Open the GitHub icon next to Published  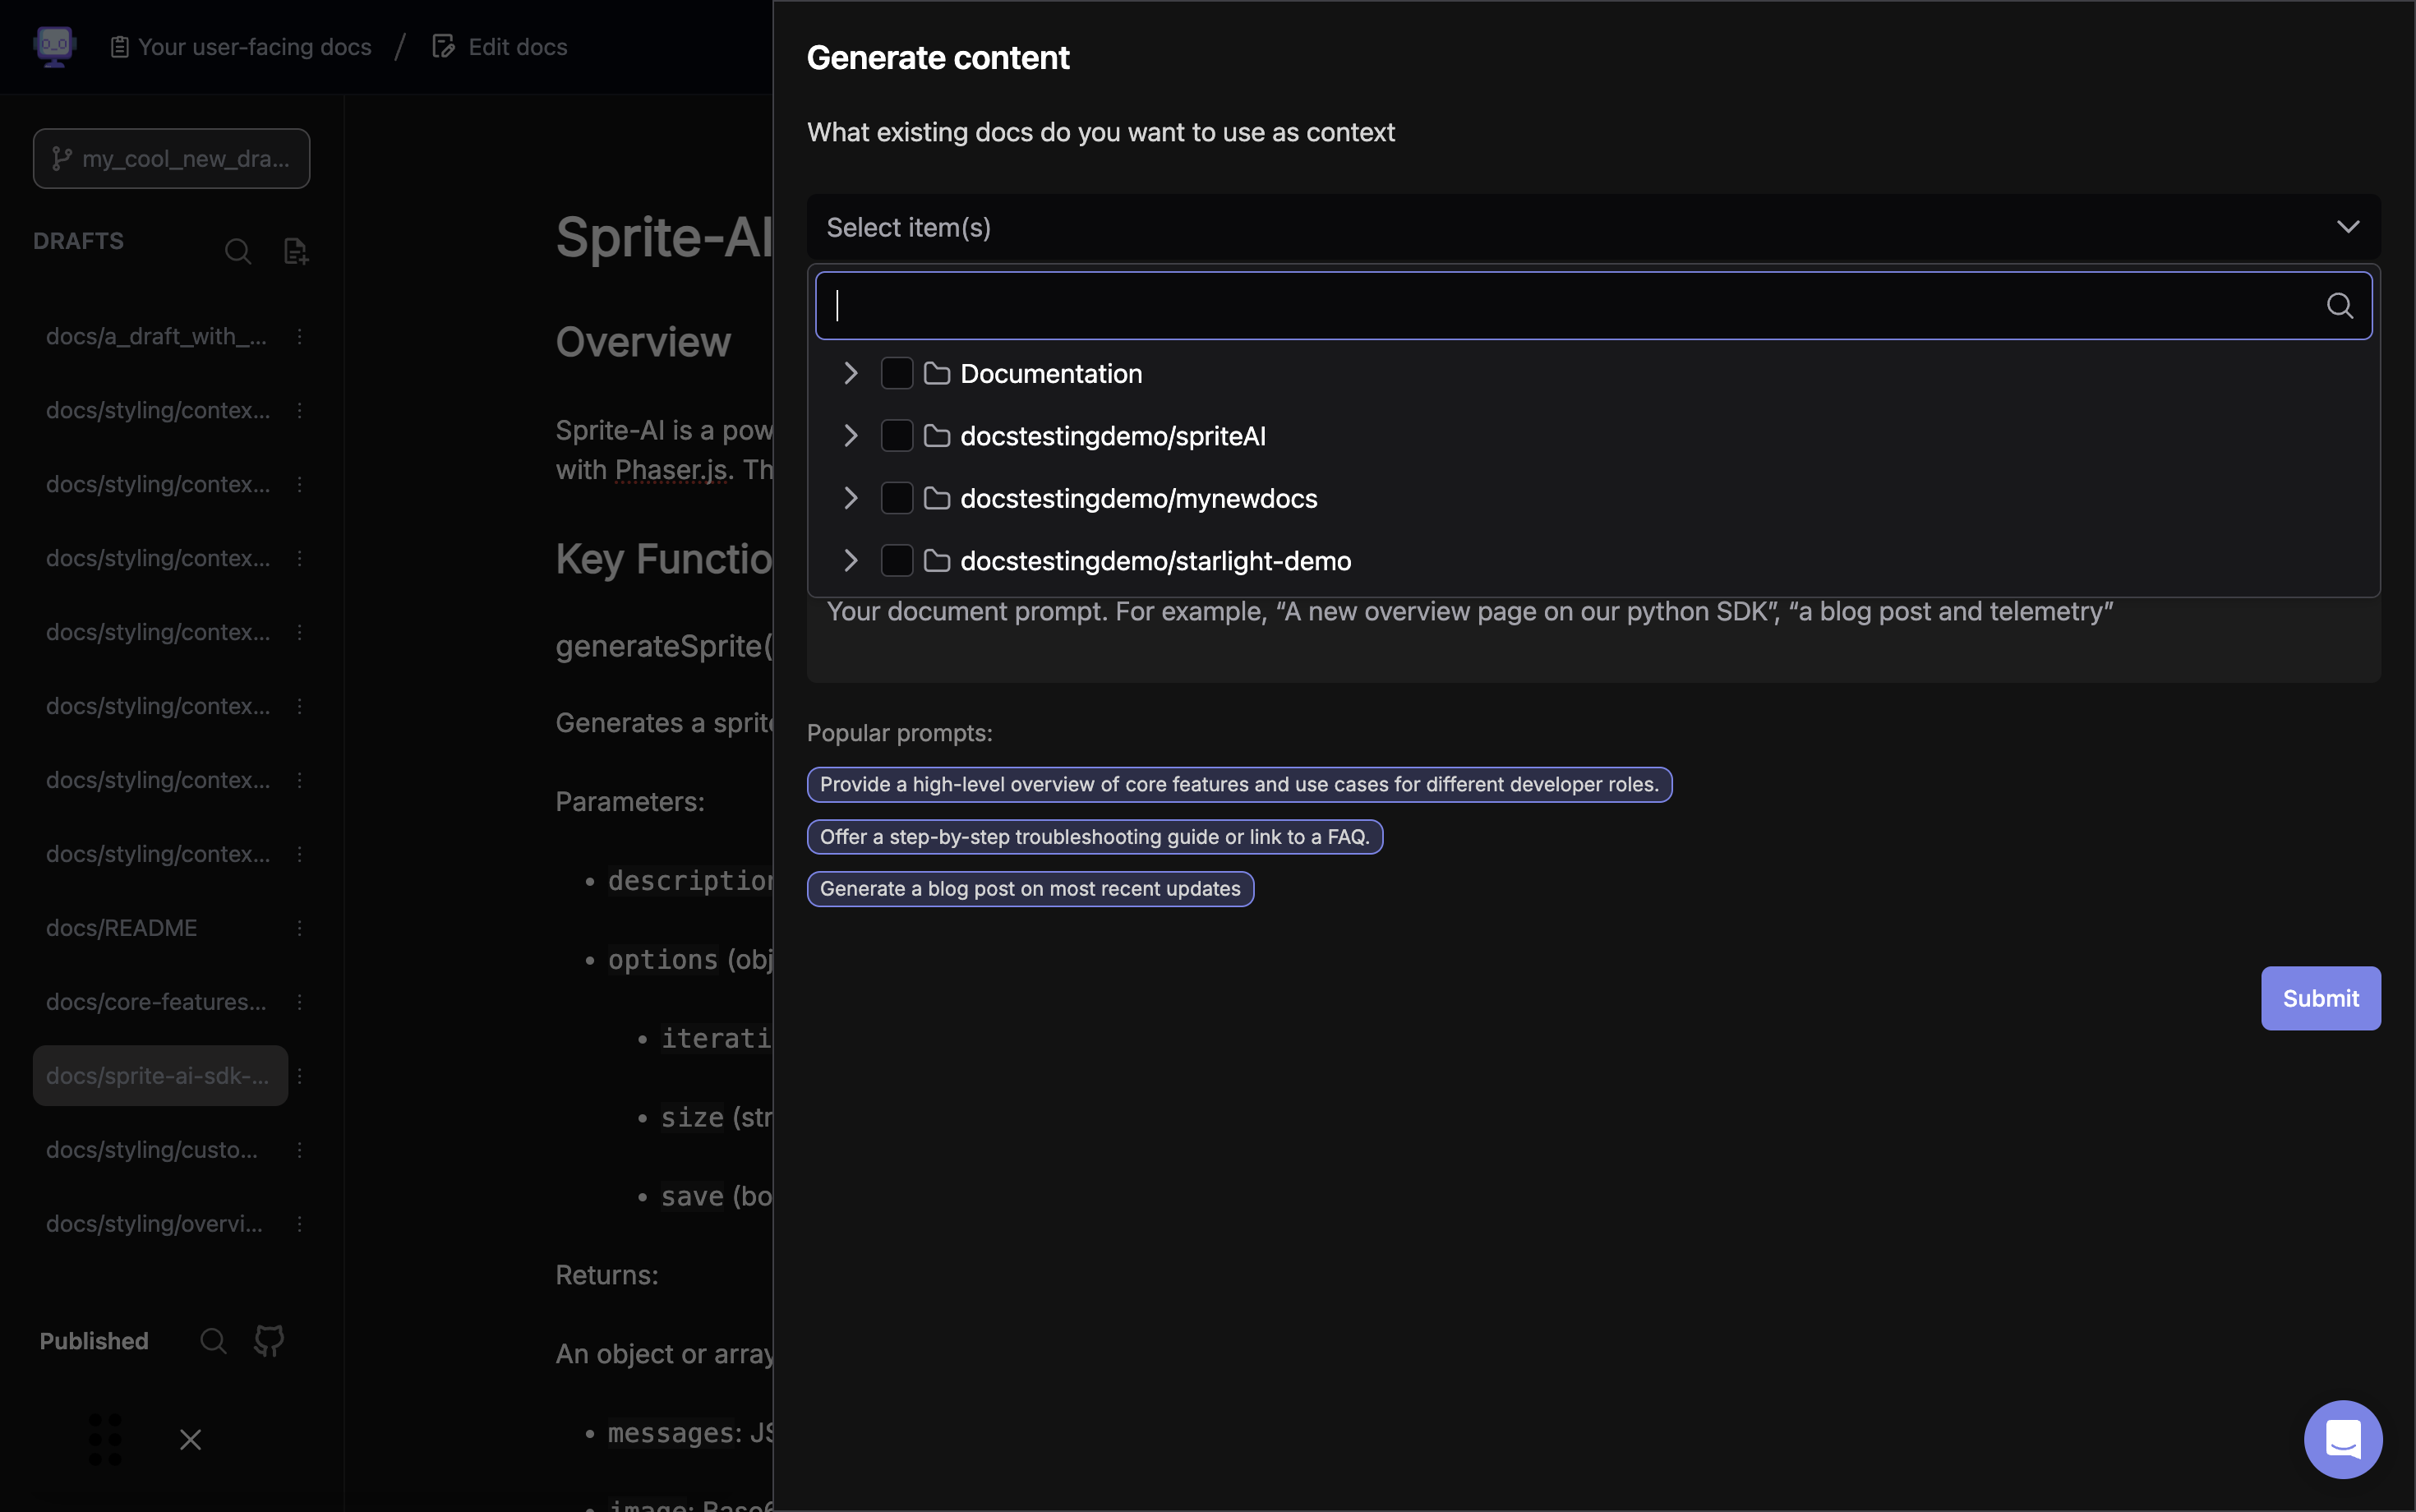[268, 1340]
